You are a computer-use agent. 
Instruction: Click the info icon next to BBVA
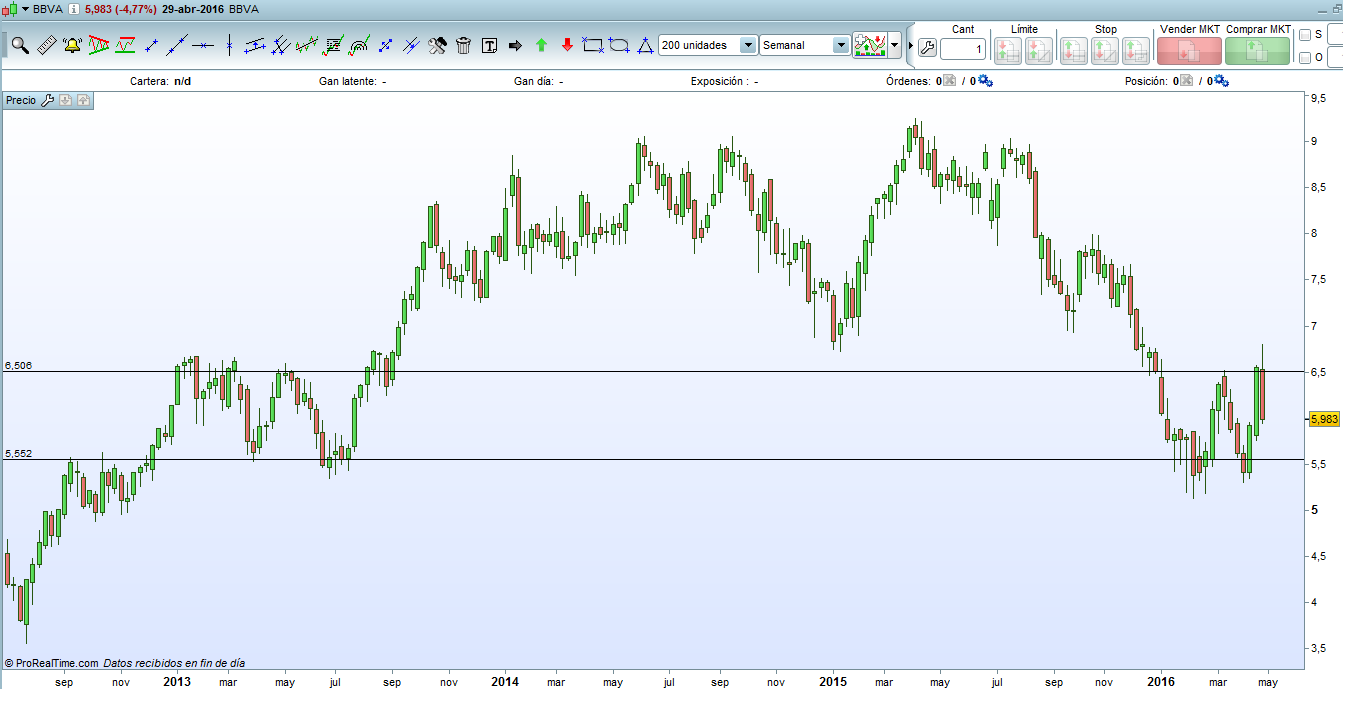coord(73,8)
